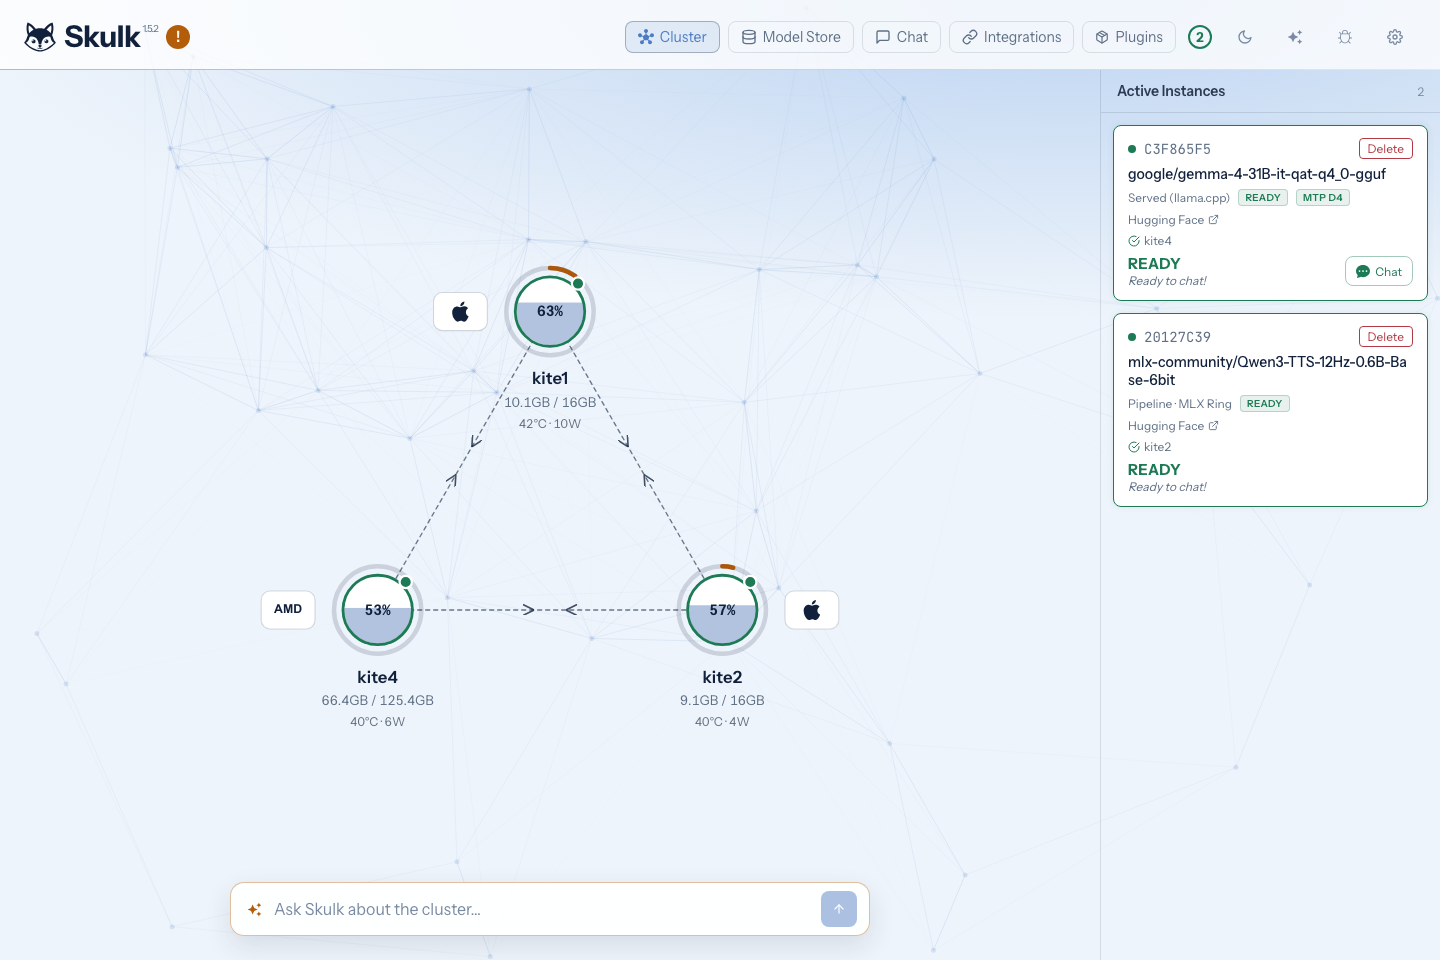
Task: Open the bug debug icon
Action: tap(1345, 37)
